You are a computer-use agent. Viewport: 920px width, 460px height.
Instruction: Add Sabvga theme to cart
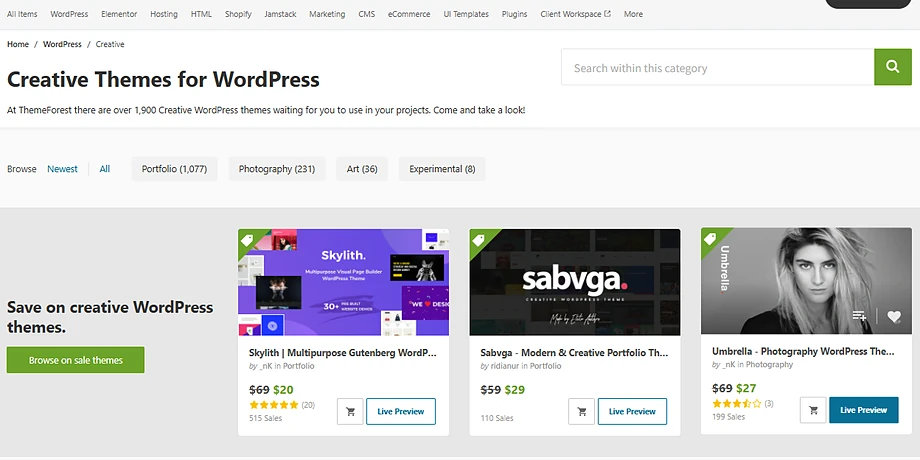point(581,411)
